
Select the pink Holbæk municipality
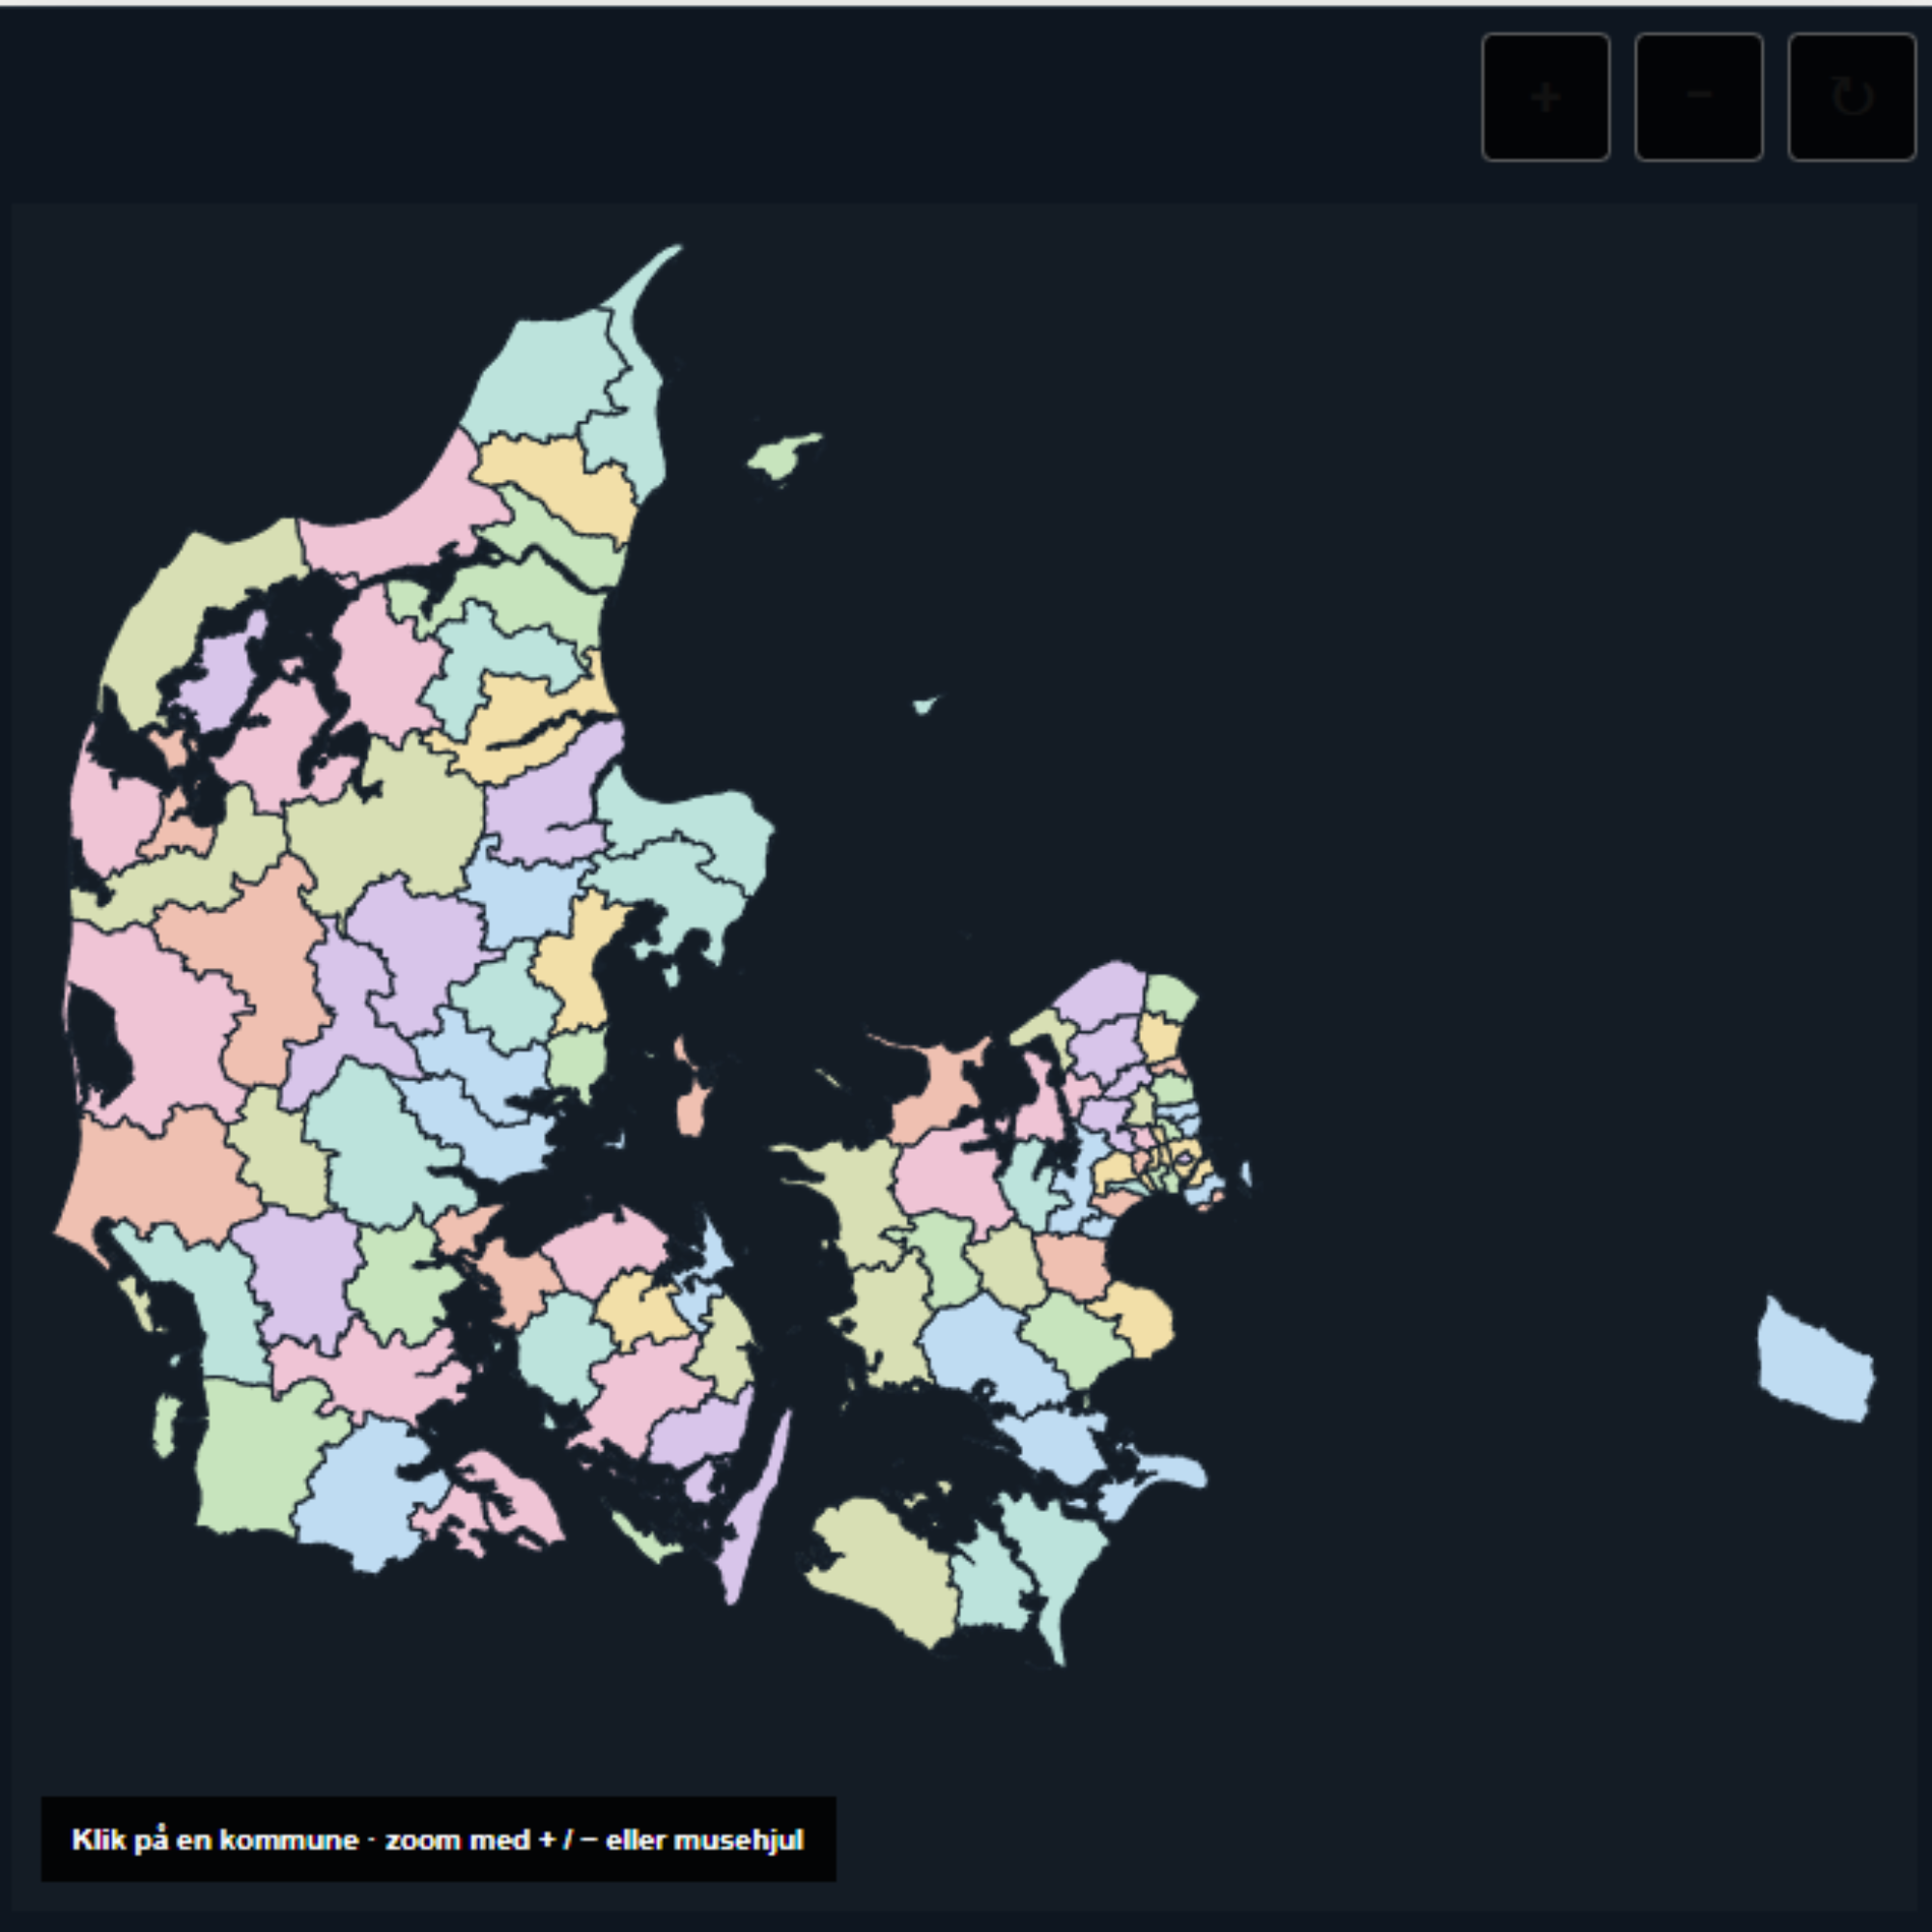click(950, 1175)
